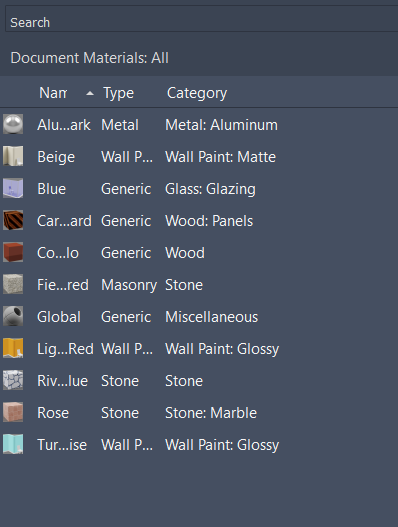
Task: Select the Riv...lue stone thumbnail
Action: click(13, 380)
